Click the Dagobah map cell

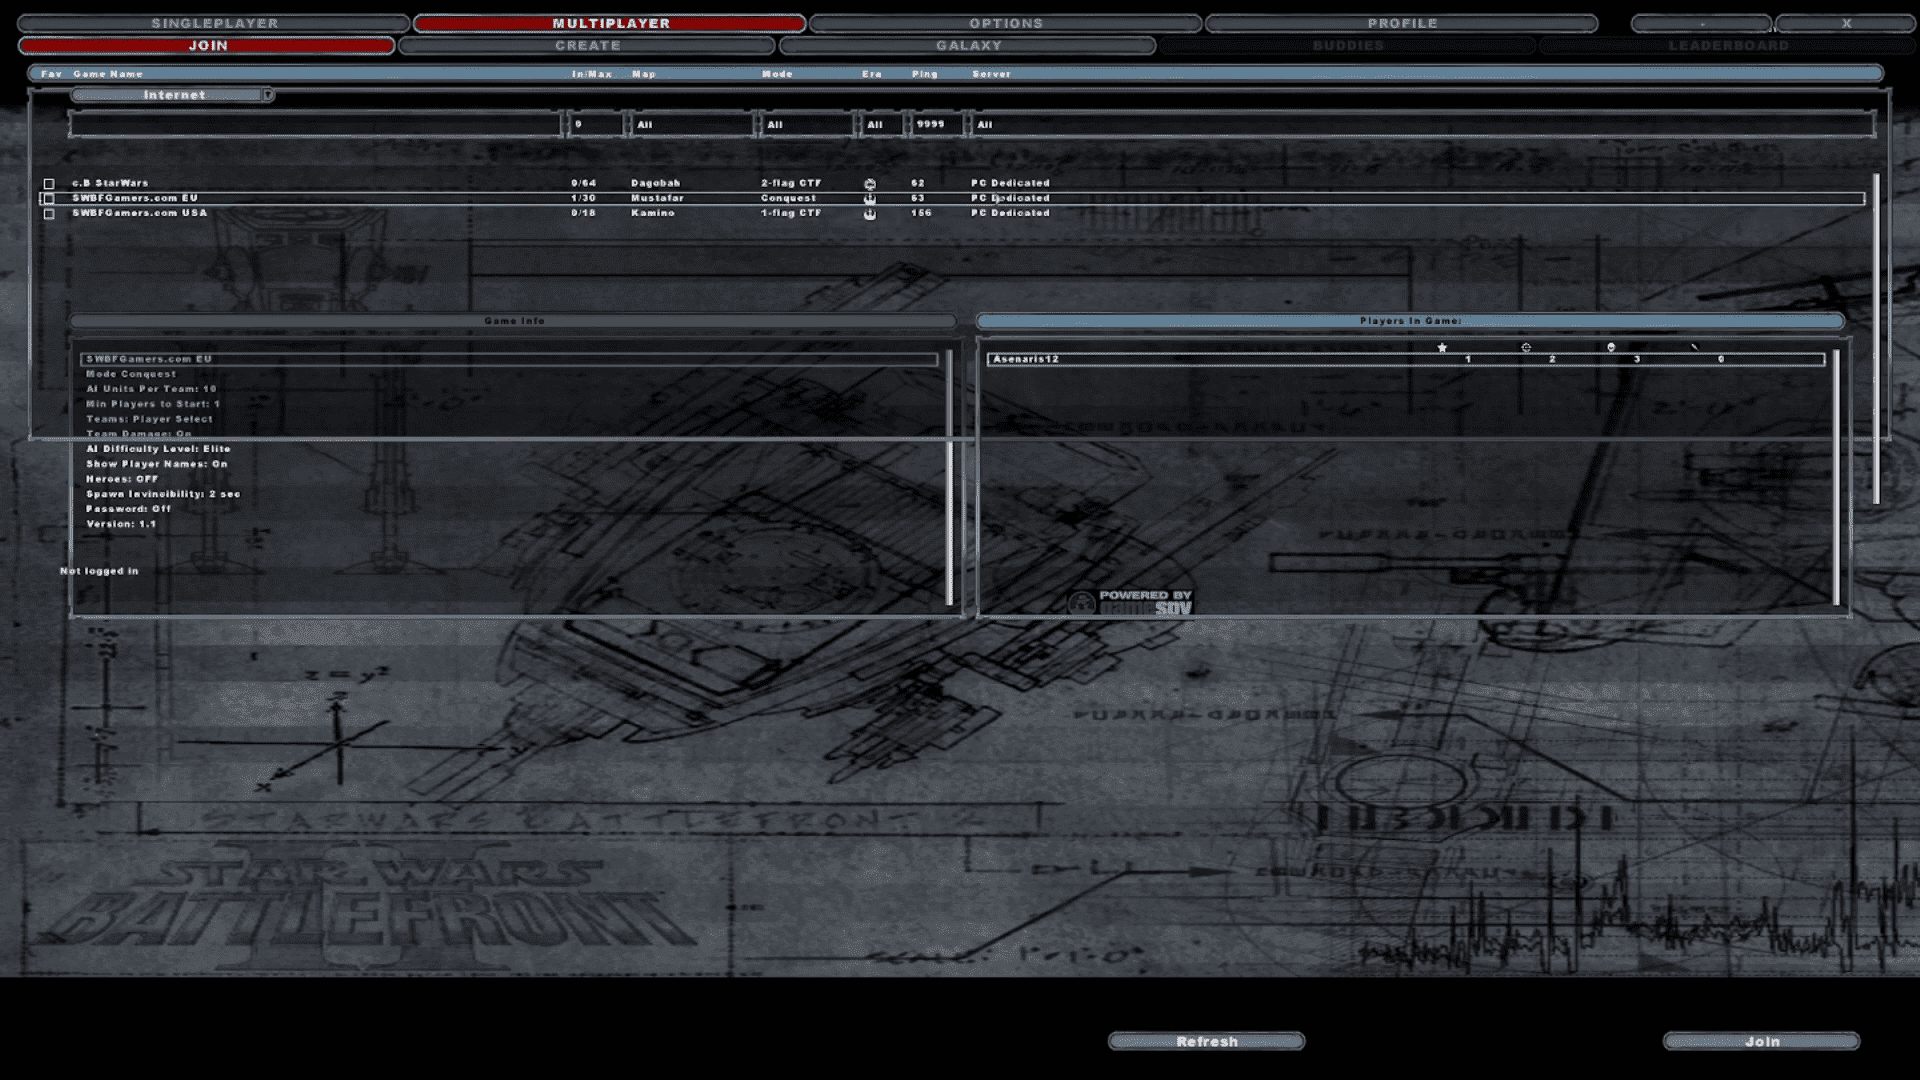[x=655, y=184]
